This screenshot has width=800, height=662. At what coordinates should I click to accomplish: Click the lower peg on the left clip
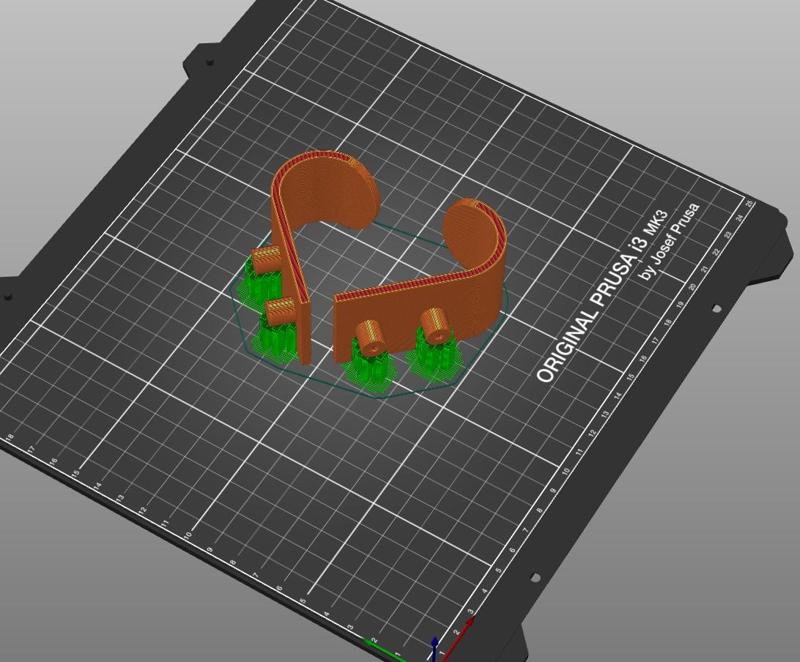pyautogui.click(x=279, y=311)
